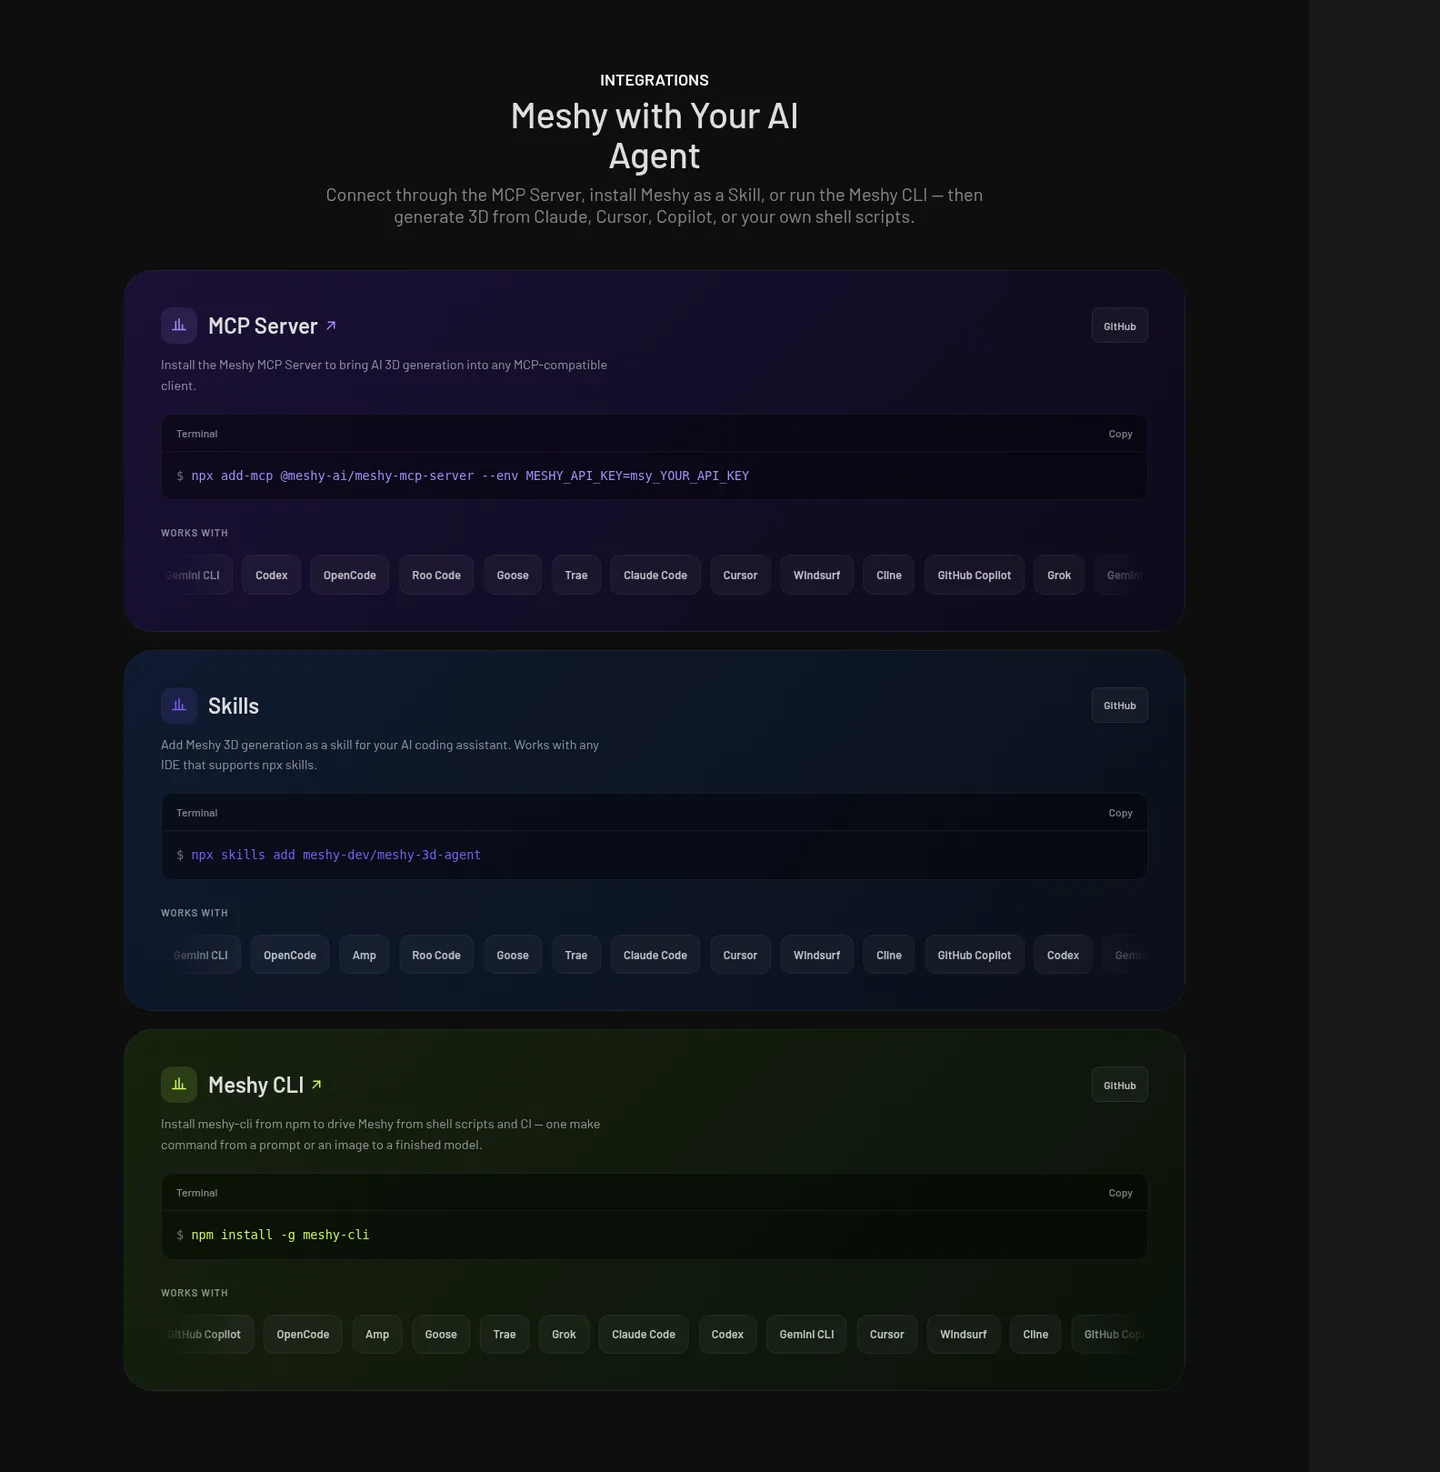Click the "Meshy with Your AI Agent" headline

[654, 136]
